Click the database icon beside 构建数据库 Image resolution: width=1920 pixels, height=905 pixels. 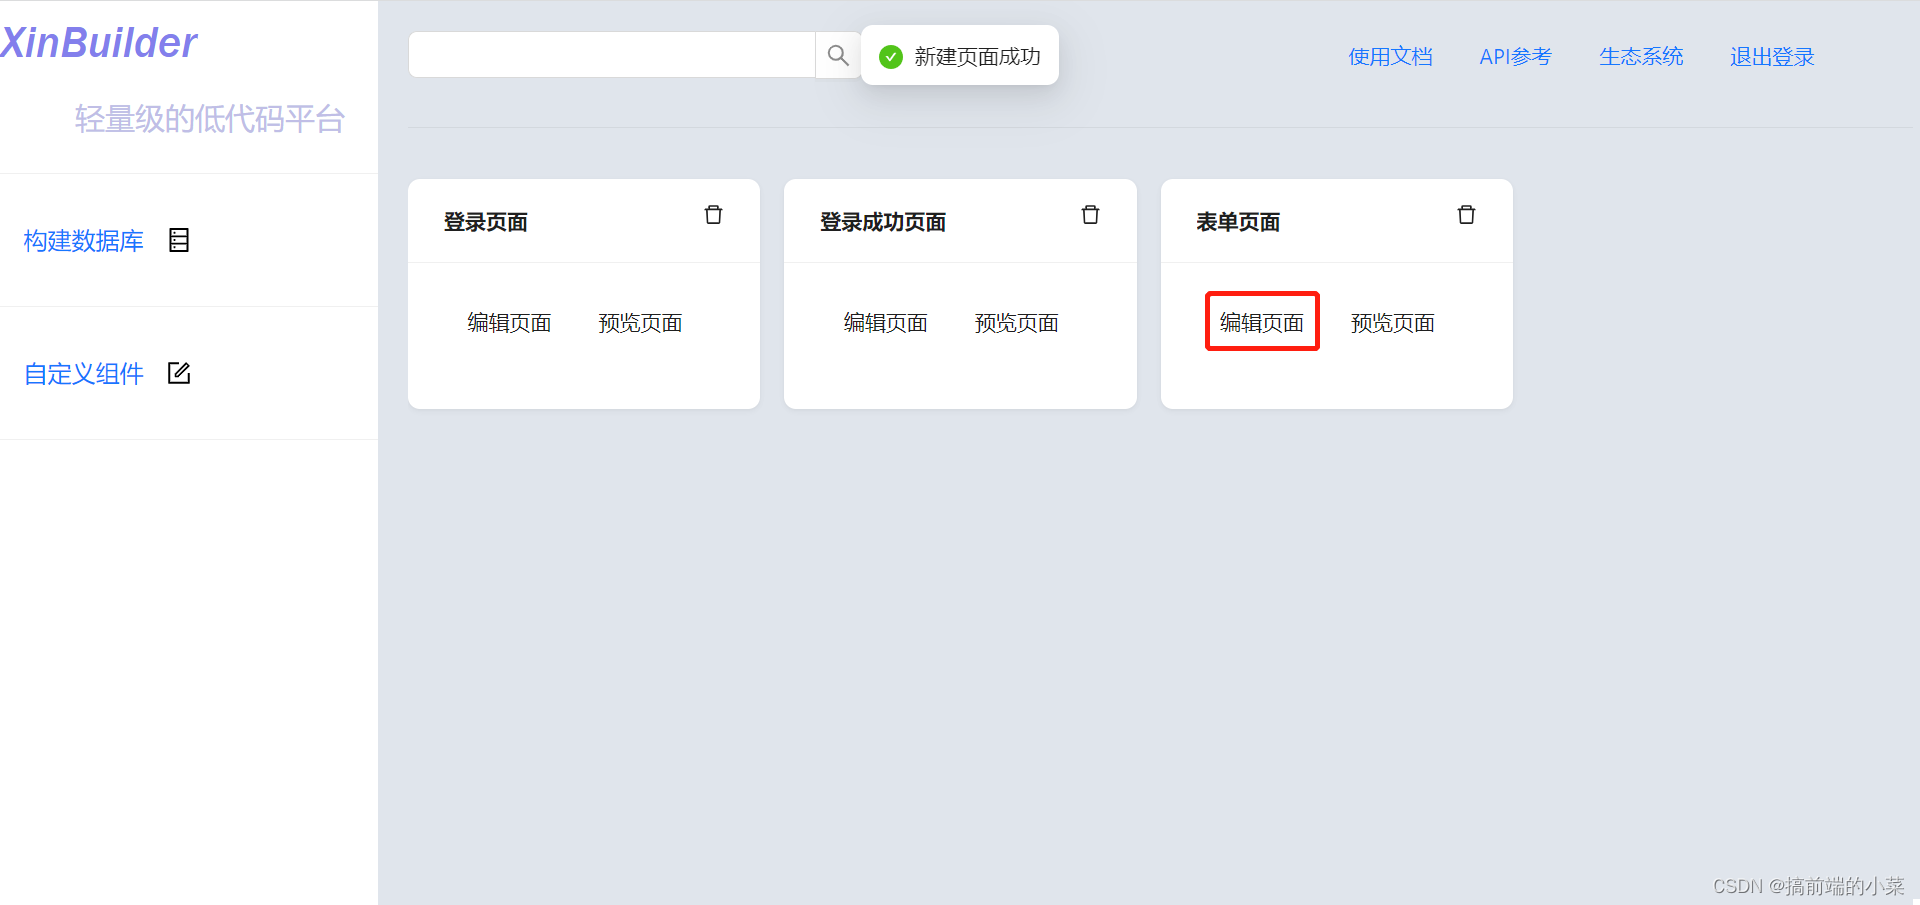179,240
